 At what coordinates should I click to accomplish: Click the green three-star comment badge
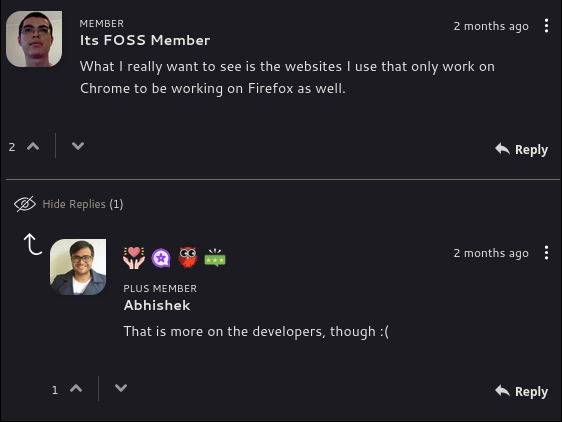pos(215,258)
